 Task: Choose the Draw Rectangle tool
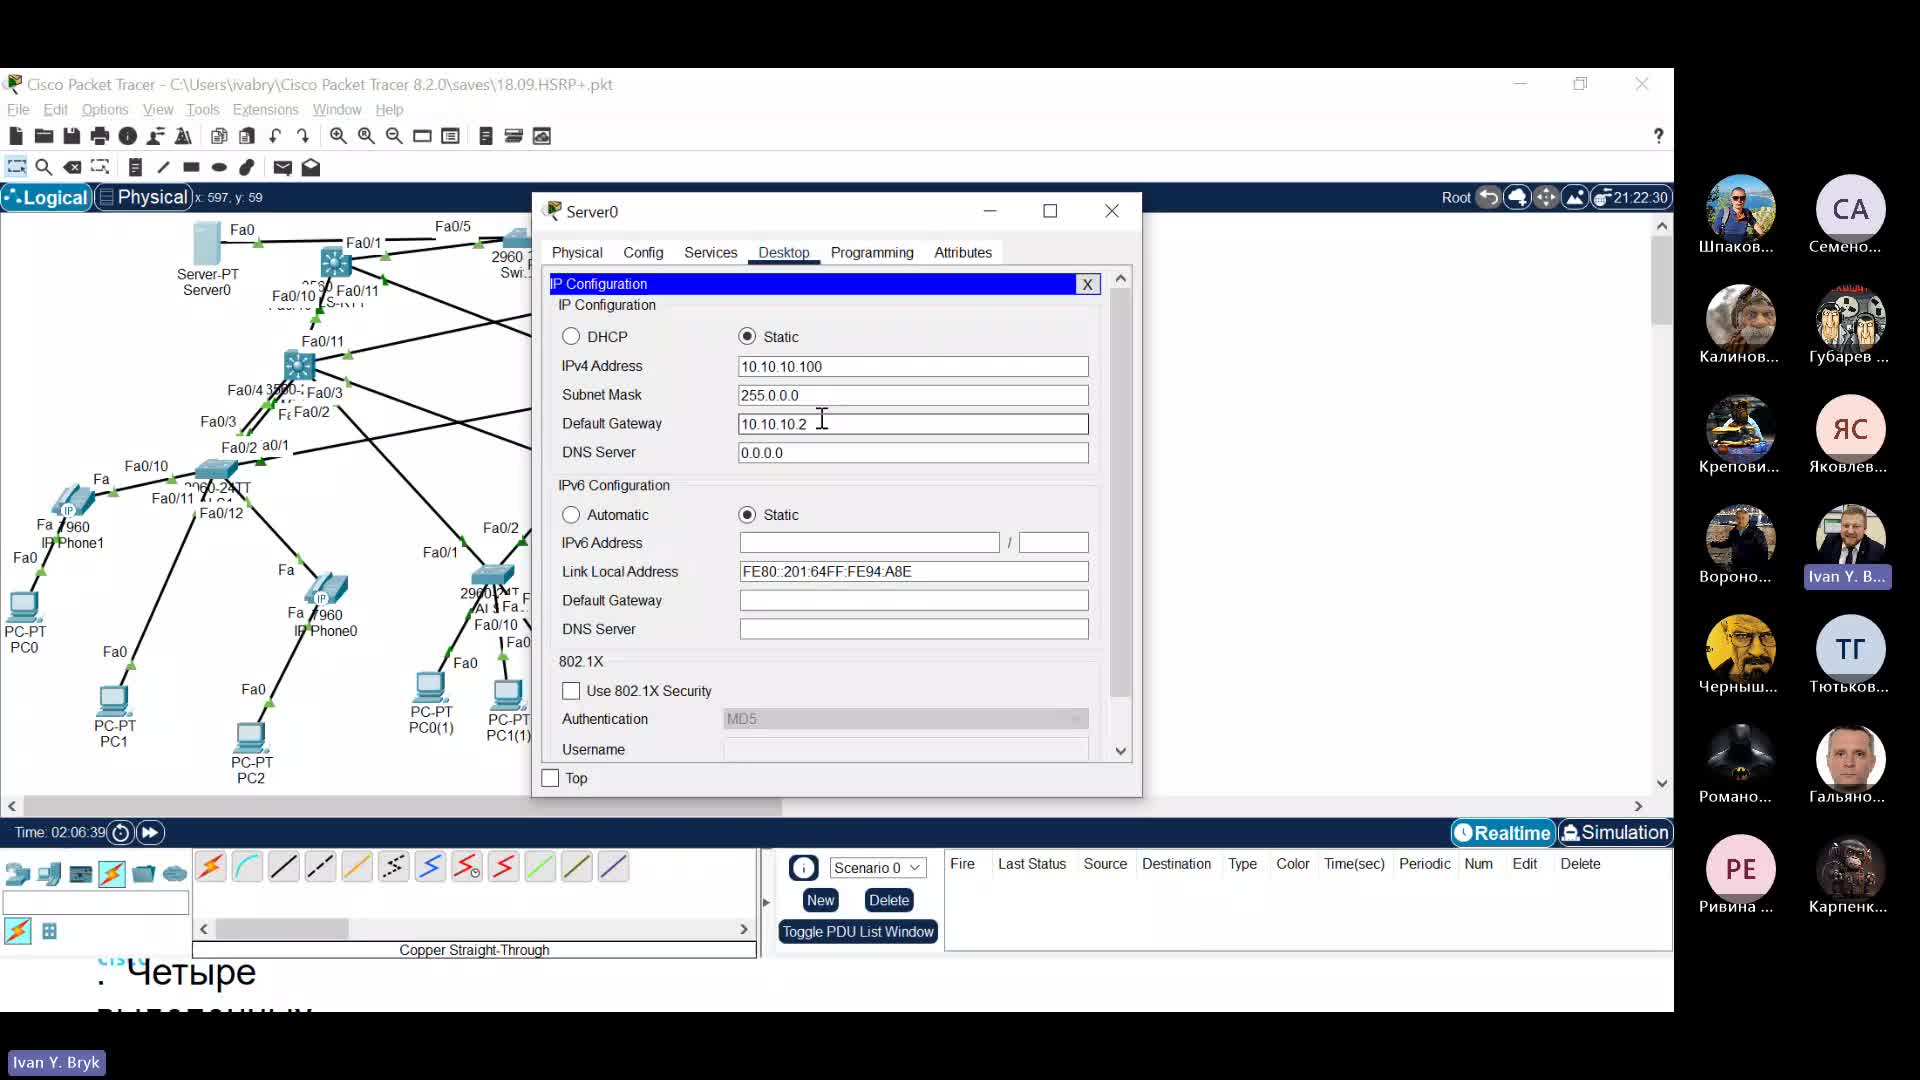(191, 167)
